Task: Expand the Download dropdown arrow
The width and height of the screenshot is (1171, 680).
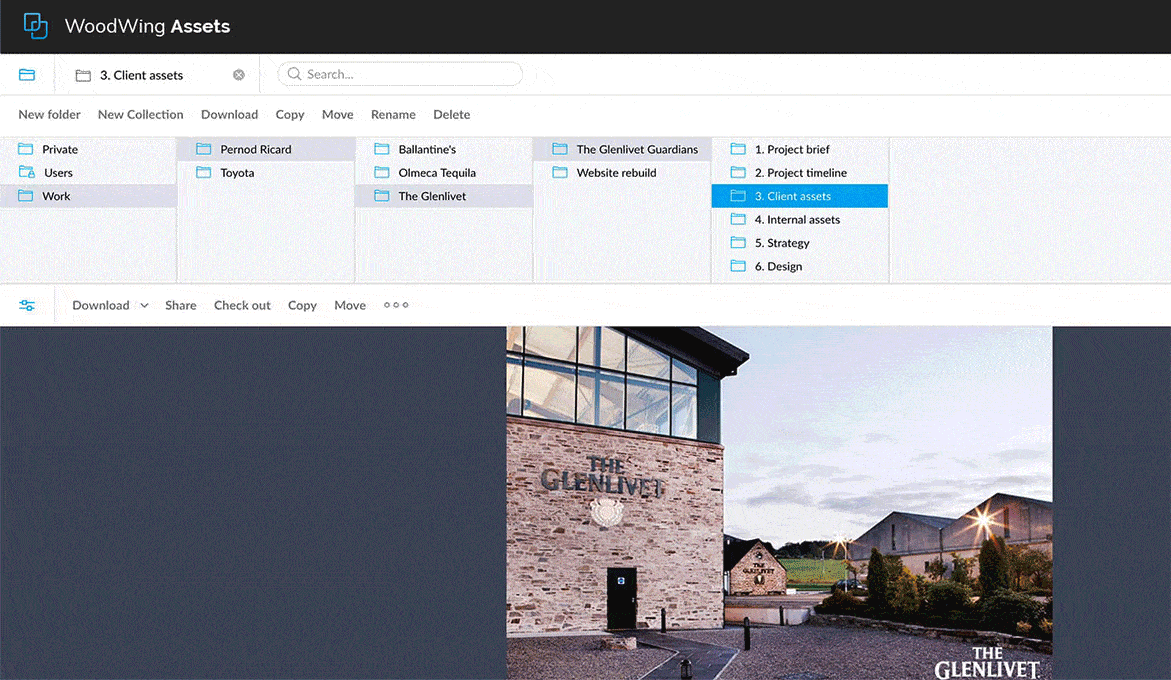Action: [144, 306]
